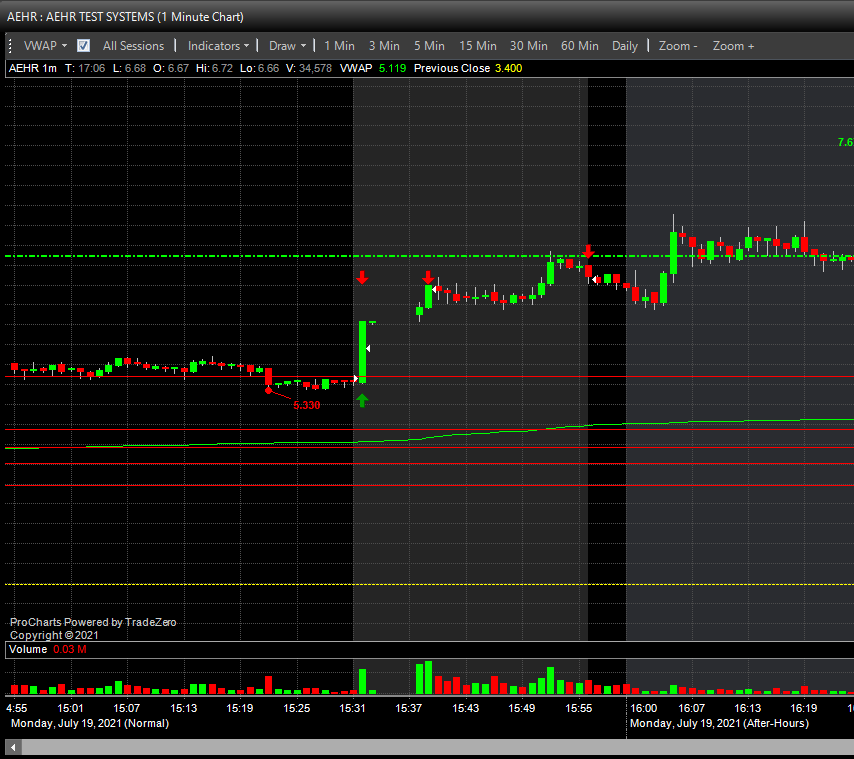Toggle the All Sessions checkbox
Image resolution: width=854 pixels, height=759 pixels.
point(83,46)
